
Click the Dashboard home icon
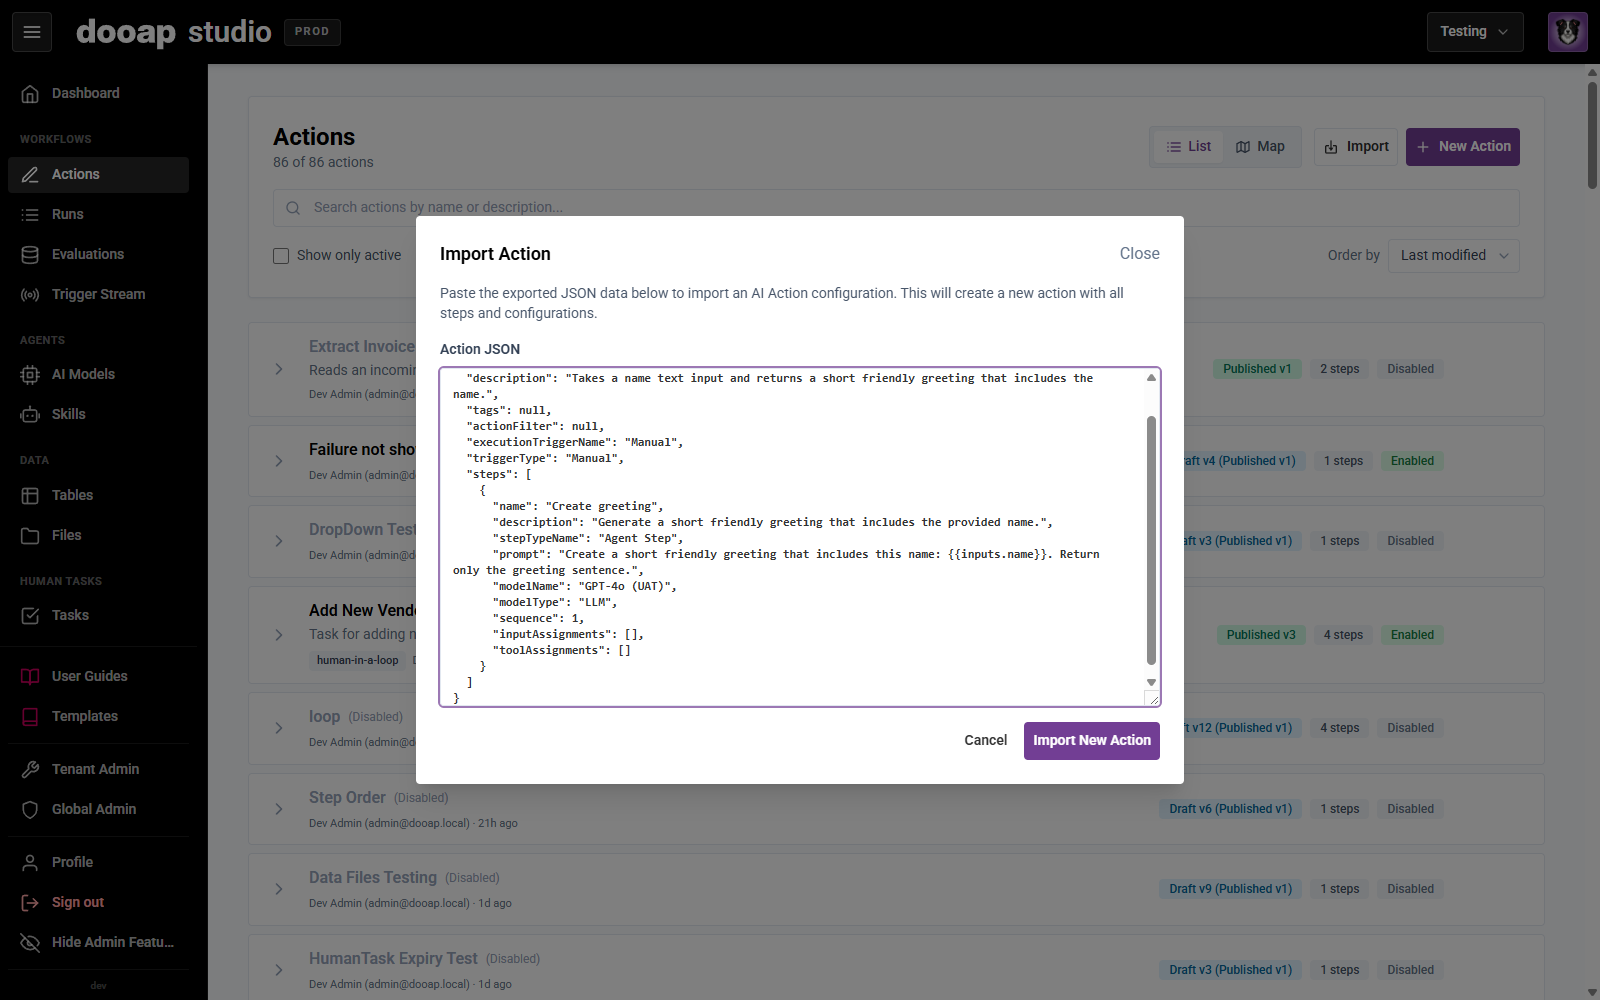click(30, 93)
